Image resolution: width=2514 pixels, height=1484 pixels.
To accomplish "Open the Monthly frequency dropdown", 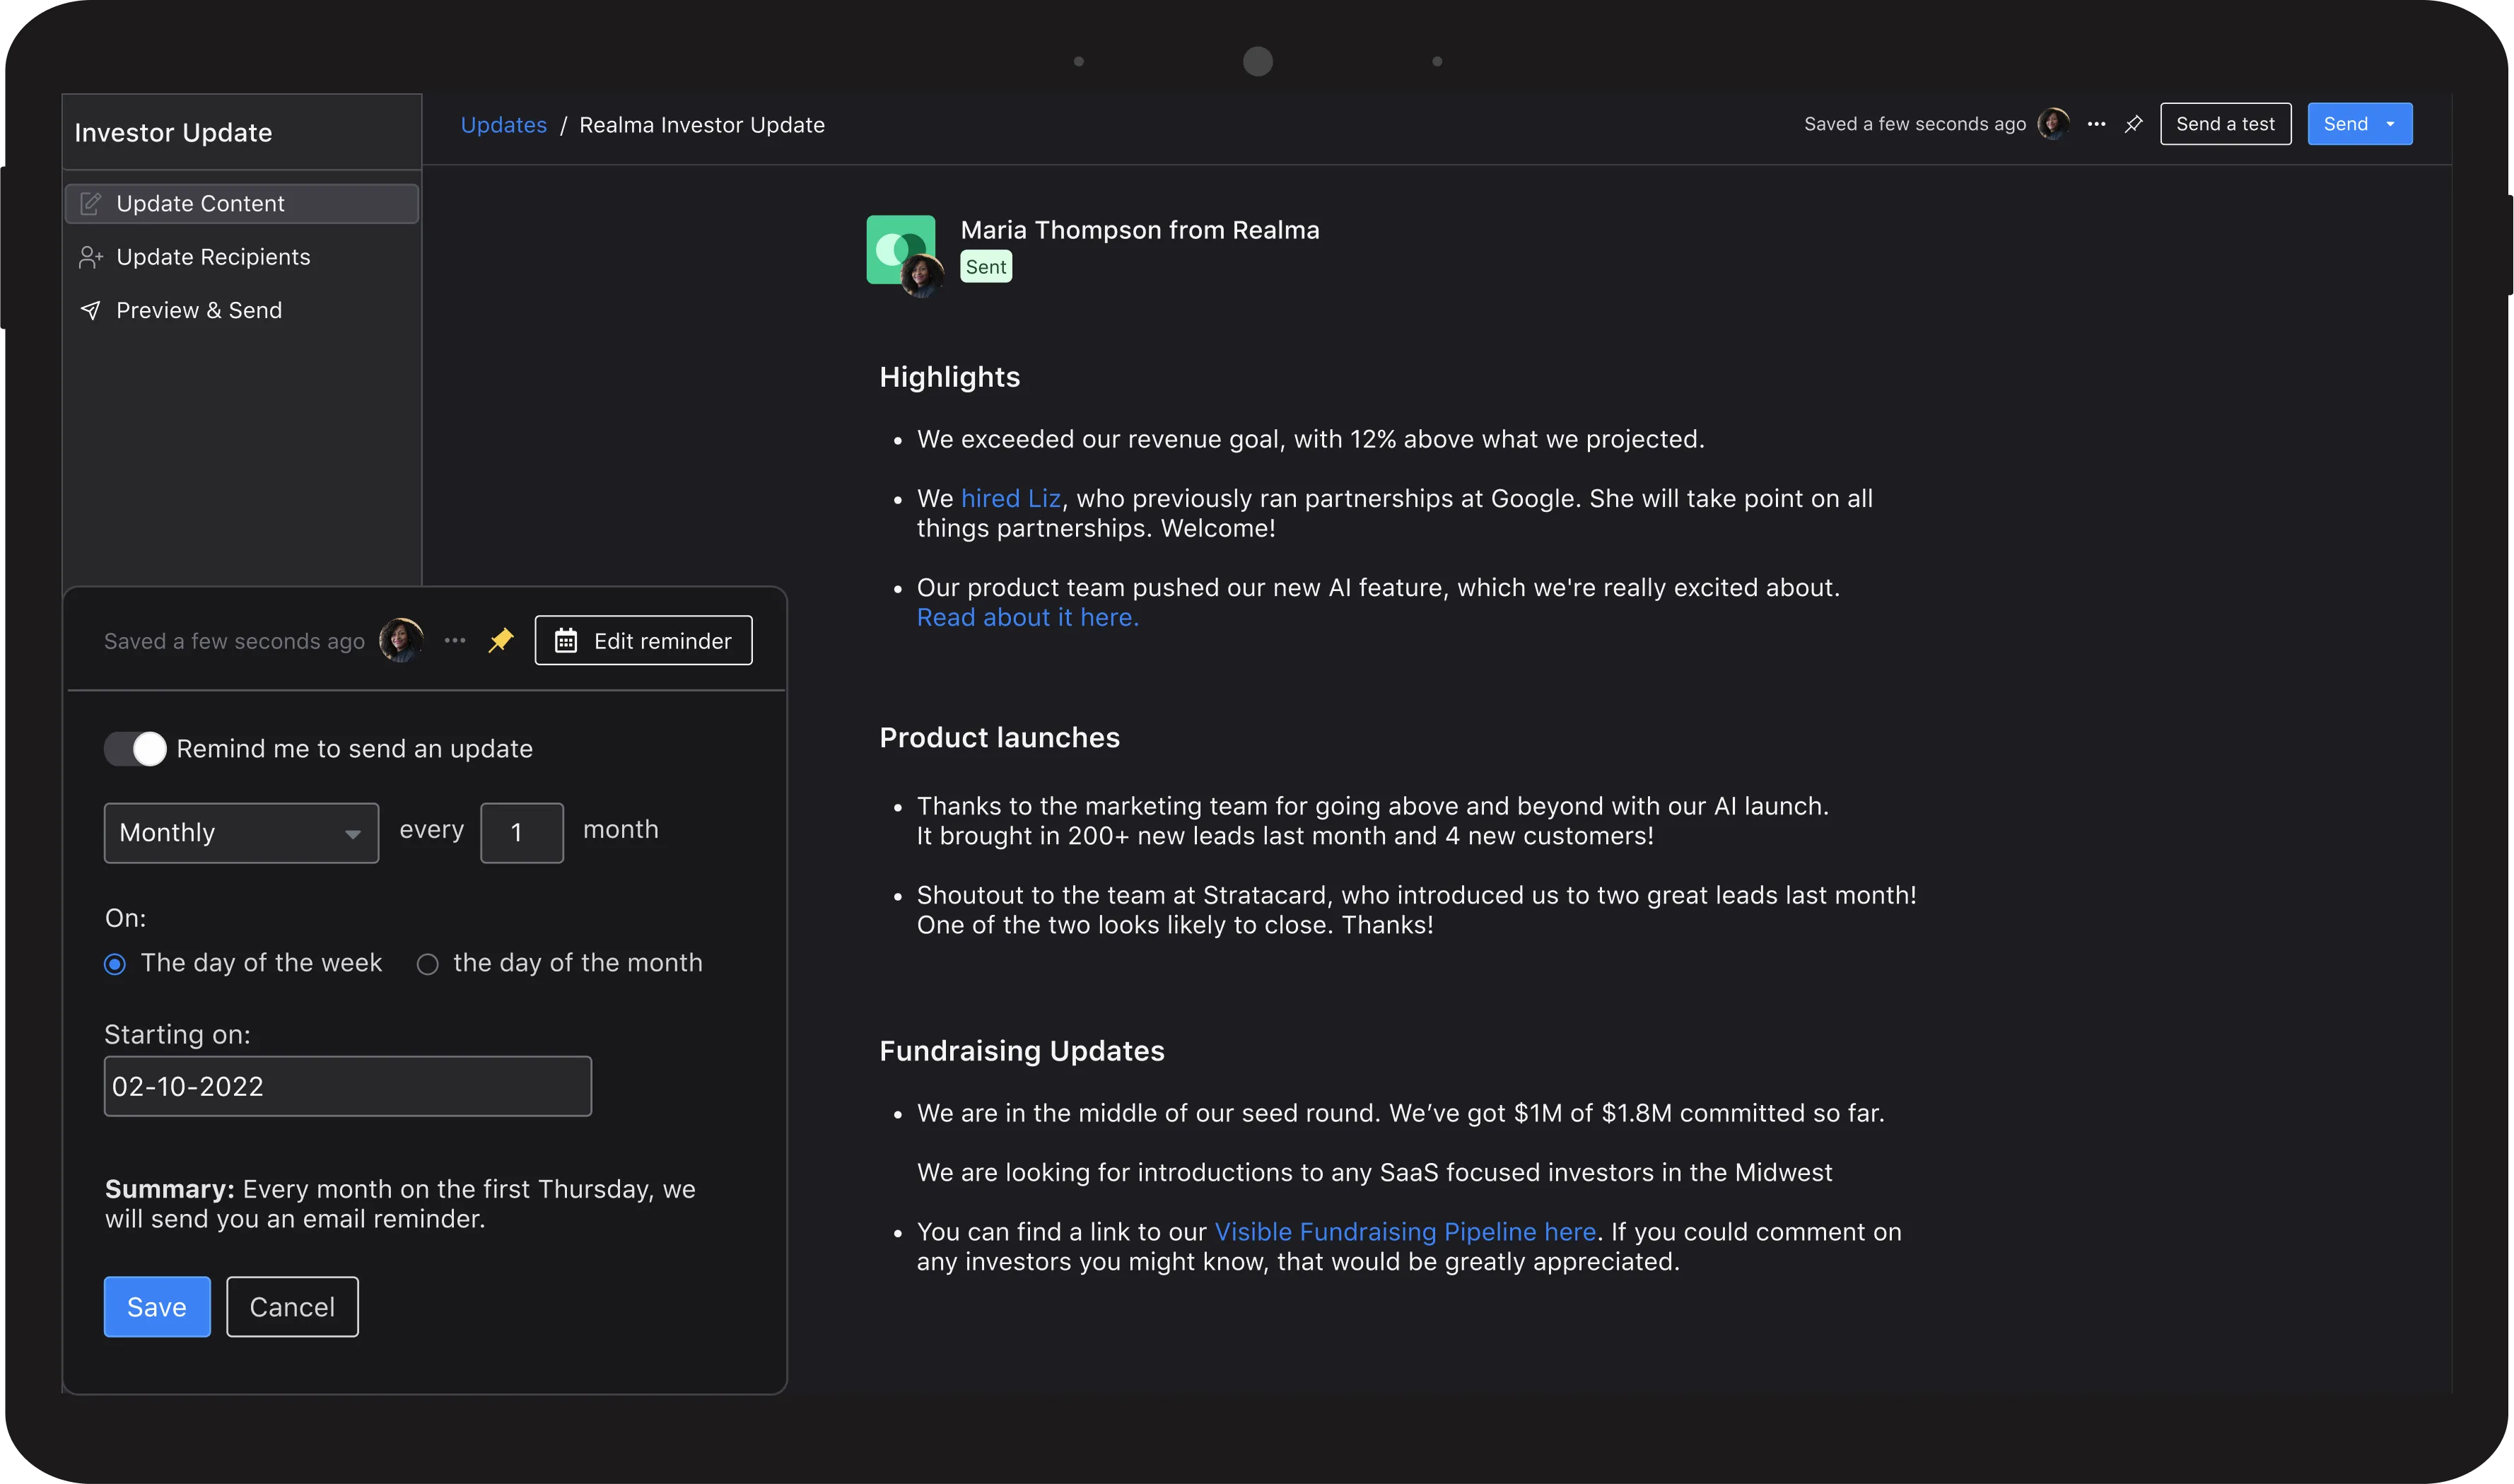I will point(241,833).
